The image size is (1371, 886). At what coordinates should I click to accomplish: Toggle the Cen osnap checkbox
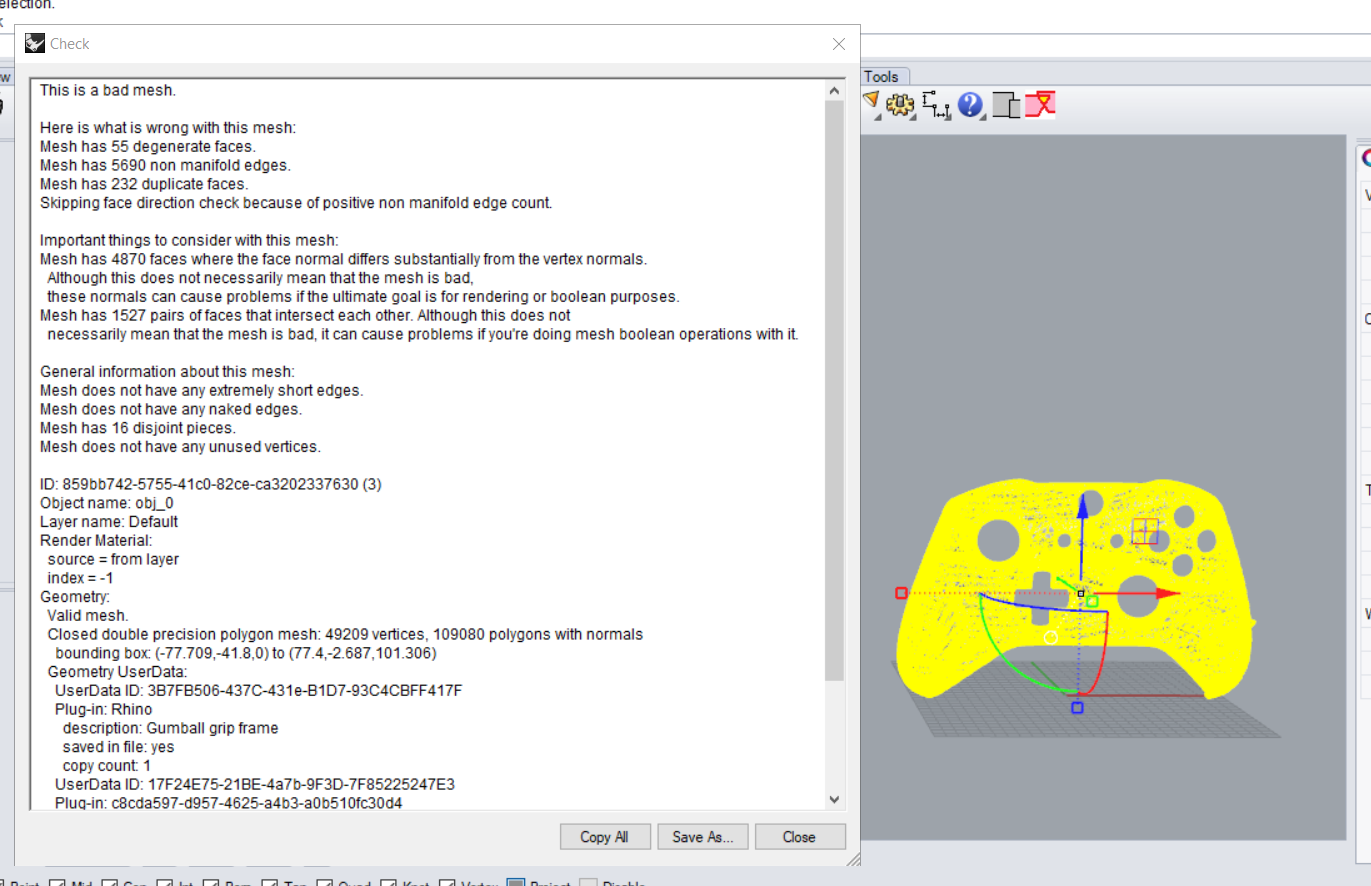109,884
